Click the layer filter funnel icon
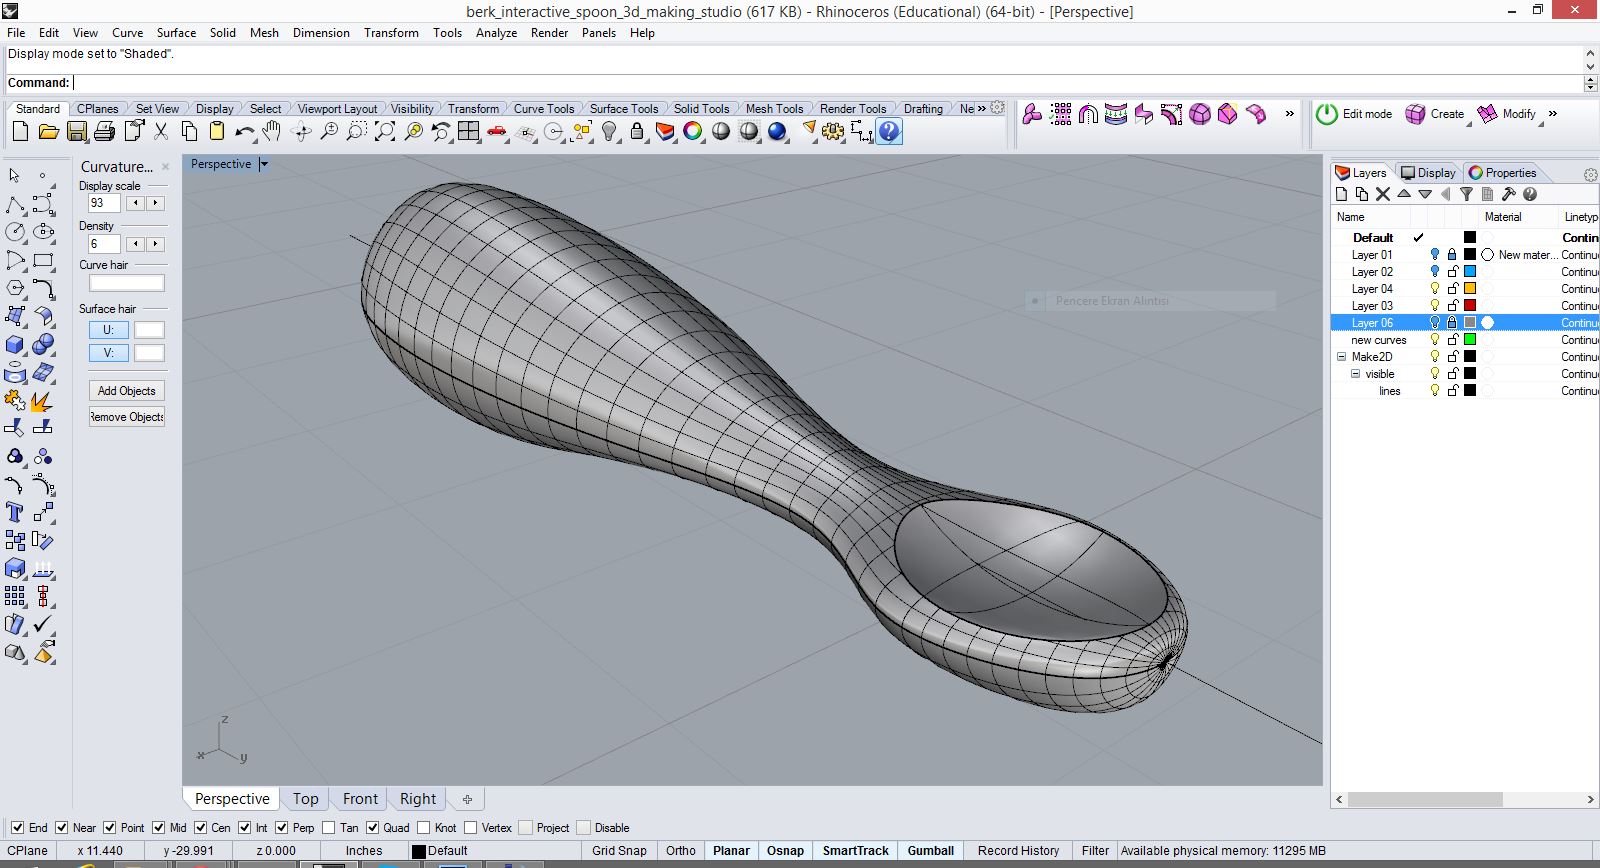This screenshot has width=1600, height=868. [1466, 195]
